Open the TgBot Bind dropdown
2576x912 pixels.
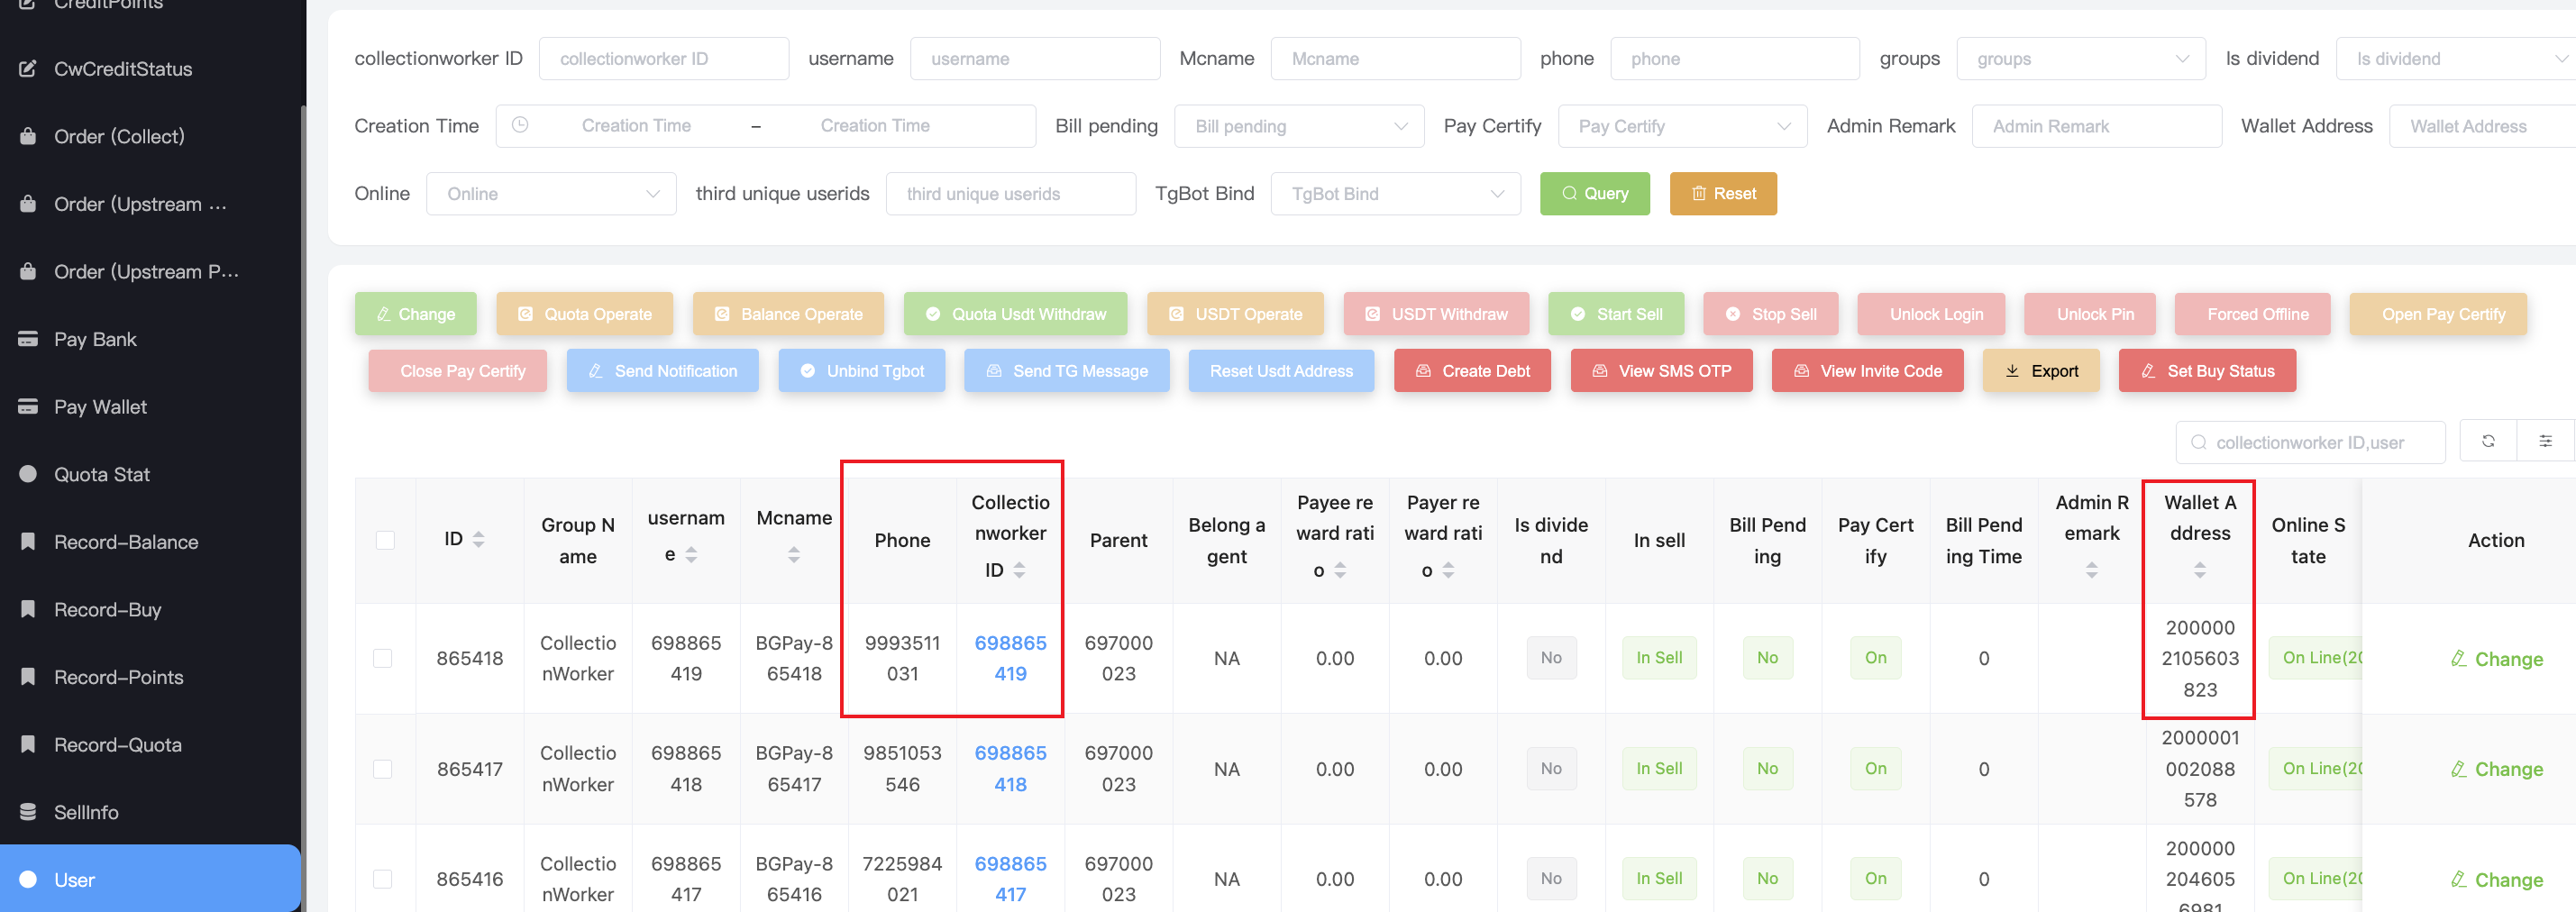pyautogui.click(x=1395, y=194)
